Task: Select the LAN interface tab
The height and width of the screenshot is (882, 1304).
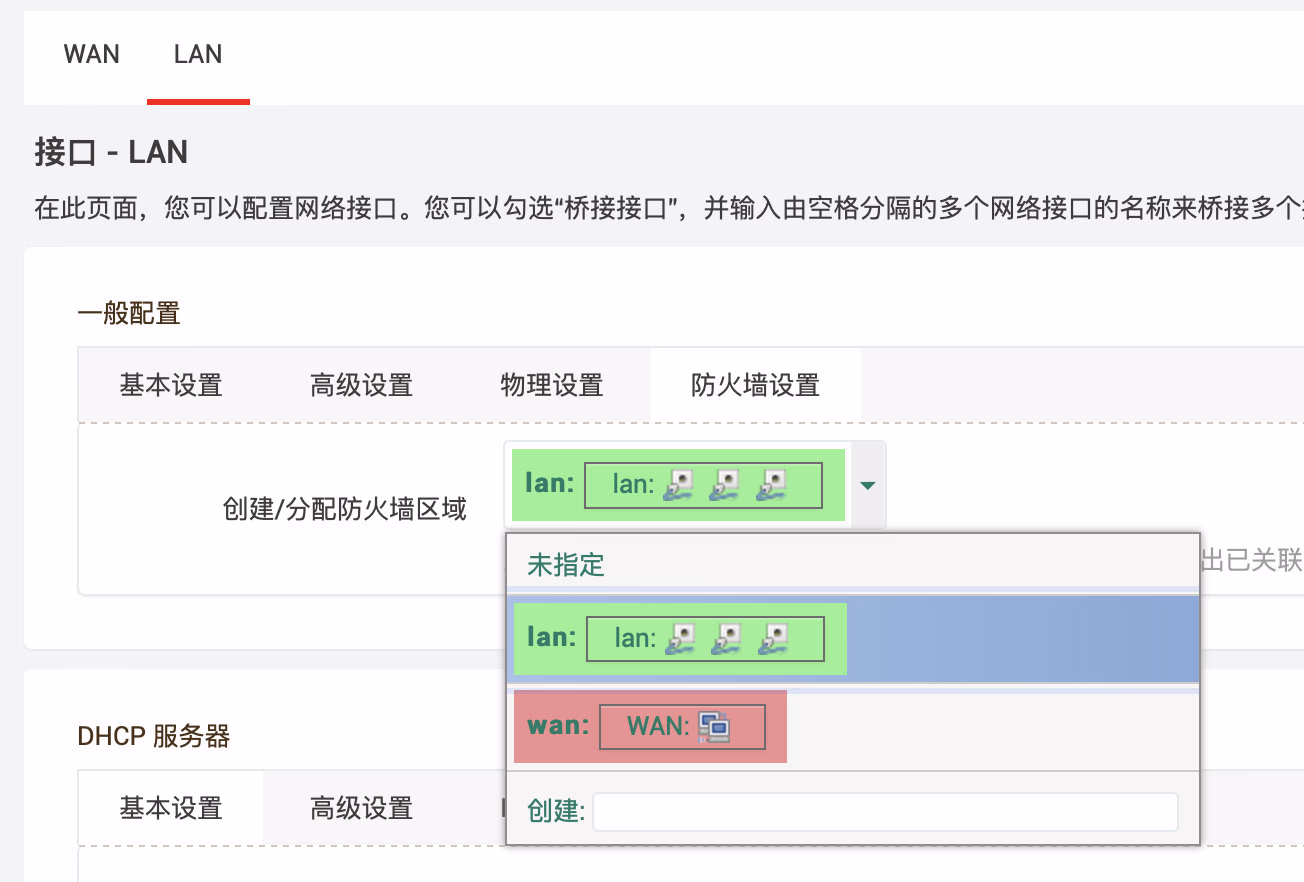Action: pos(198,55)
